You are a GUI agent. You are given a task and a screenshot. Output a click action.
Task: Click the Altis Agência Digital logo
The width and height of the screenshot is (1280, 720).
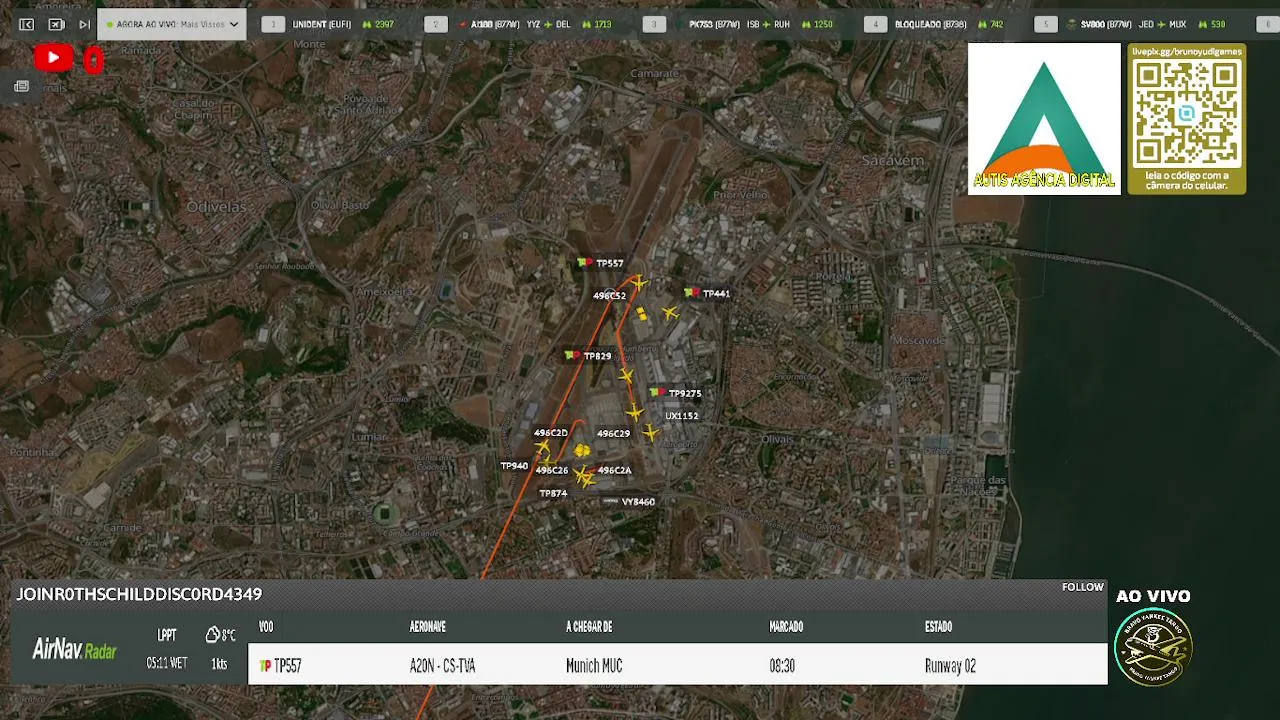click(x=1044, y=119)
